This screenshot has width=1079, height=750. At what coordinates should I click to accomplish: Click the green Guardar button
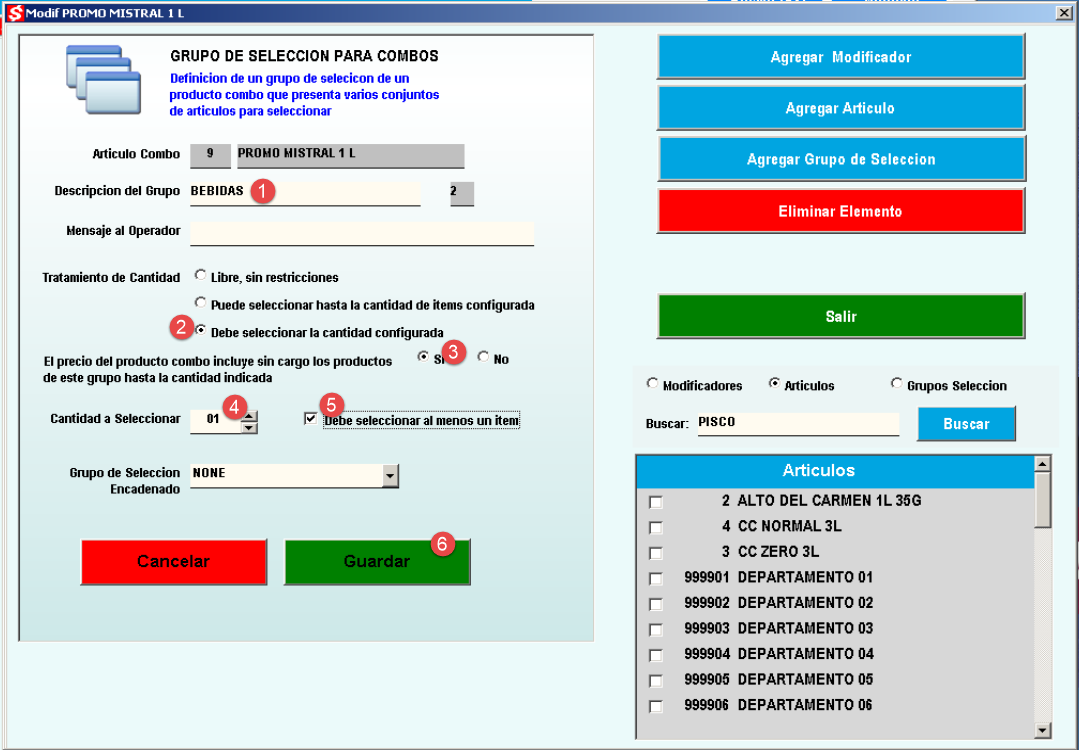[x=377, y=561]
